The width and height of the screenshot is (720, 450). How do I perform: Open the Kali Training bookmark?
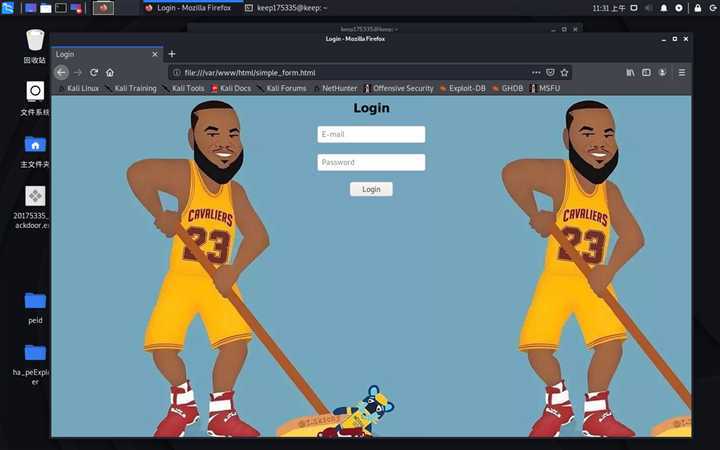131,88
